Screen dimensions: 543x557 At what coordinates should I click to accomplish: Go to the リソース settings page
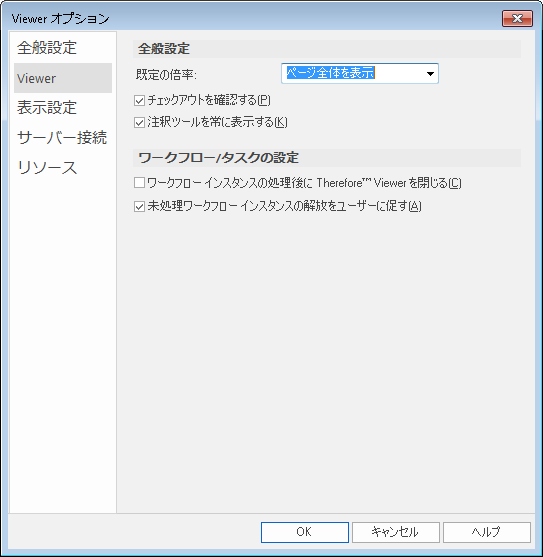47,167
